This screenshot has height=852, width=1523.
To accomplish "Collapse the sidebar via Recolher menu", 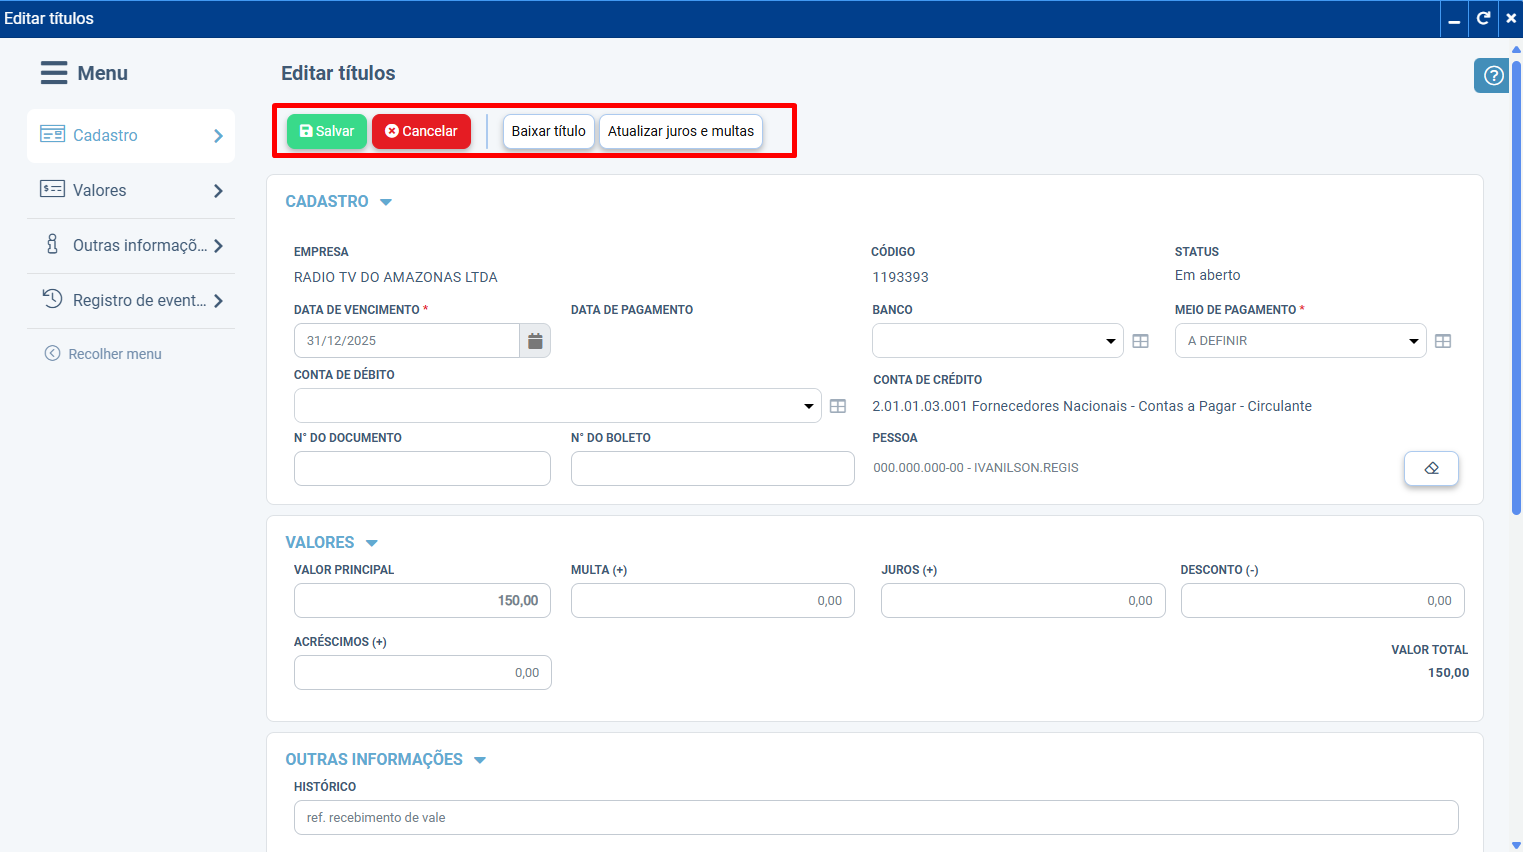I will (103, 354).
